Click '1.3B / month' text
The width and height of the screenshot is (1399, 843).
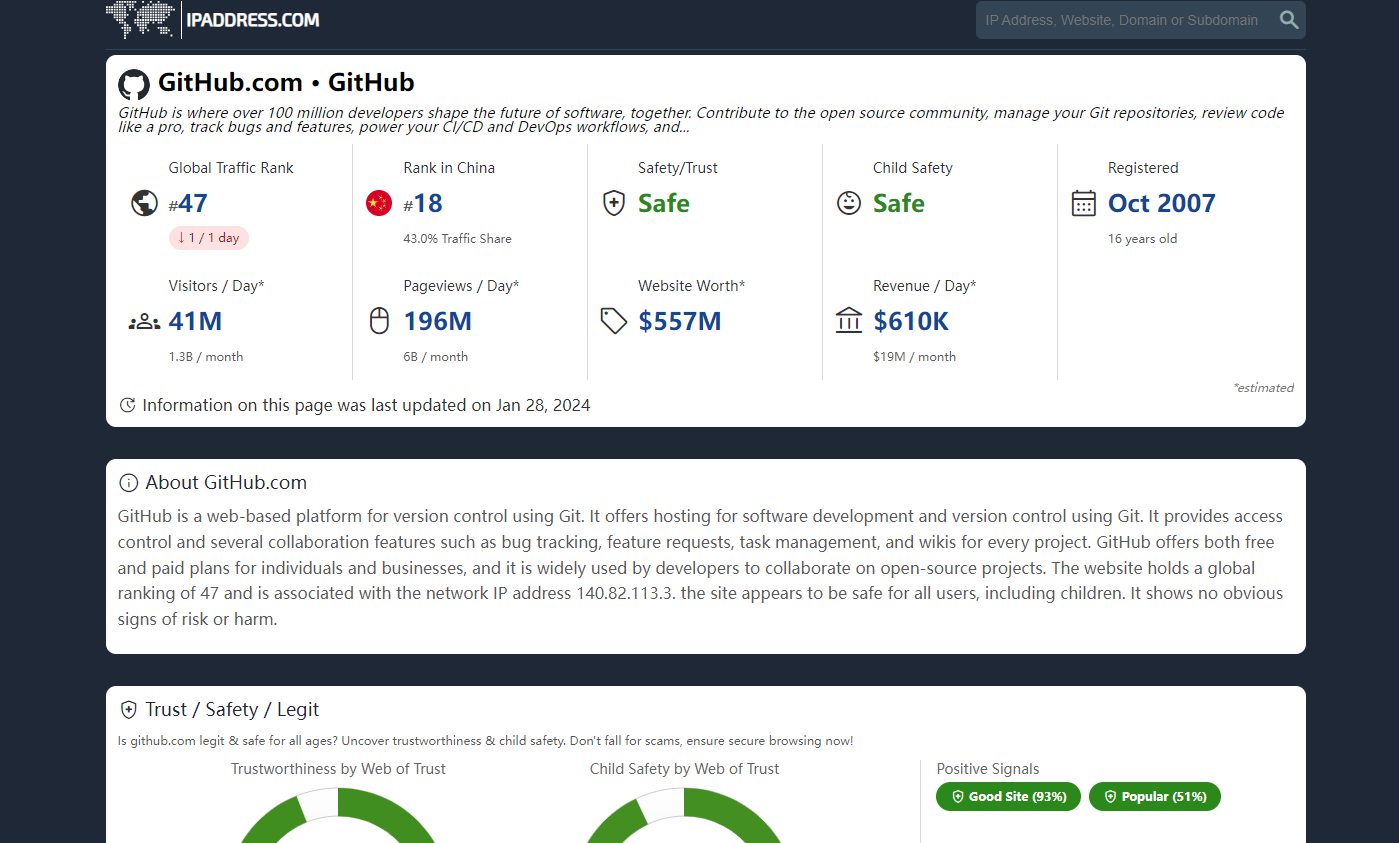pyautogui.click(x=206, y=357)
